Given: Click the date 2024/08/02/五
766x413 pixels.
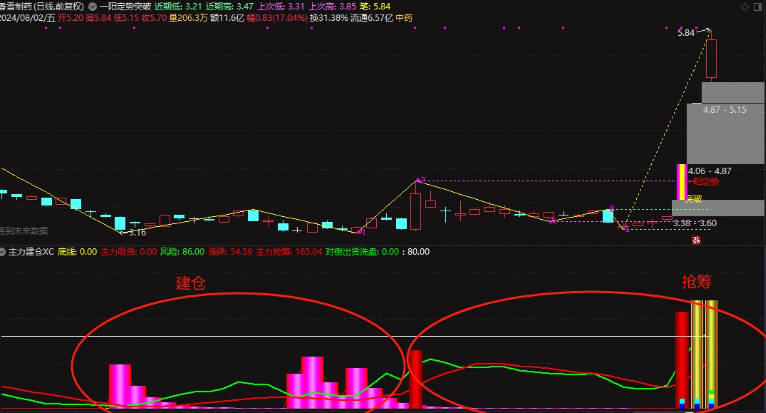Looking at the screenshot, I should [28, 18].
